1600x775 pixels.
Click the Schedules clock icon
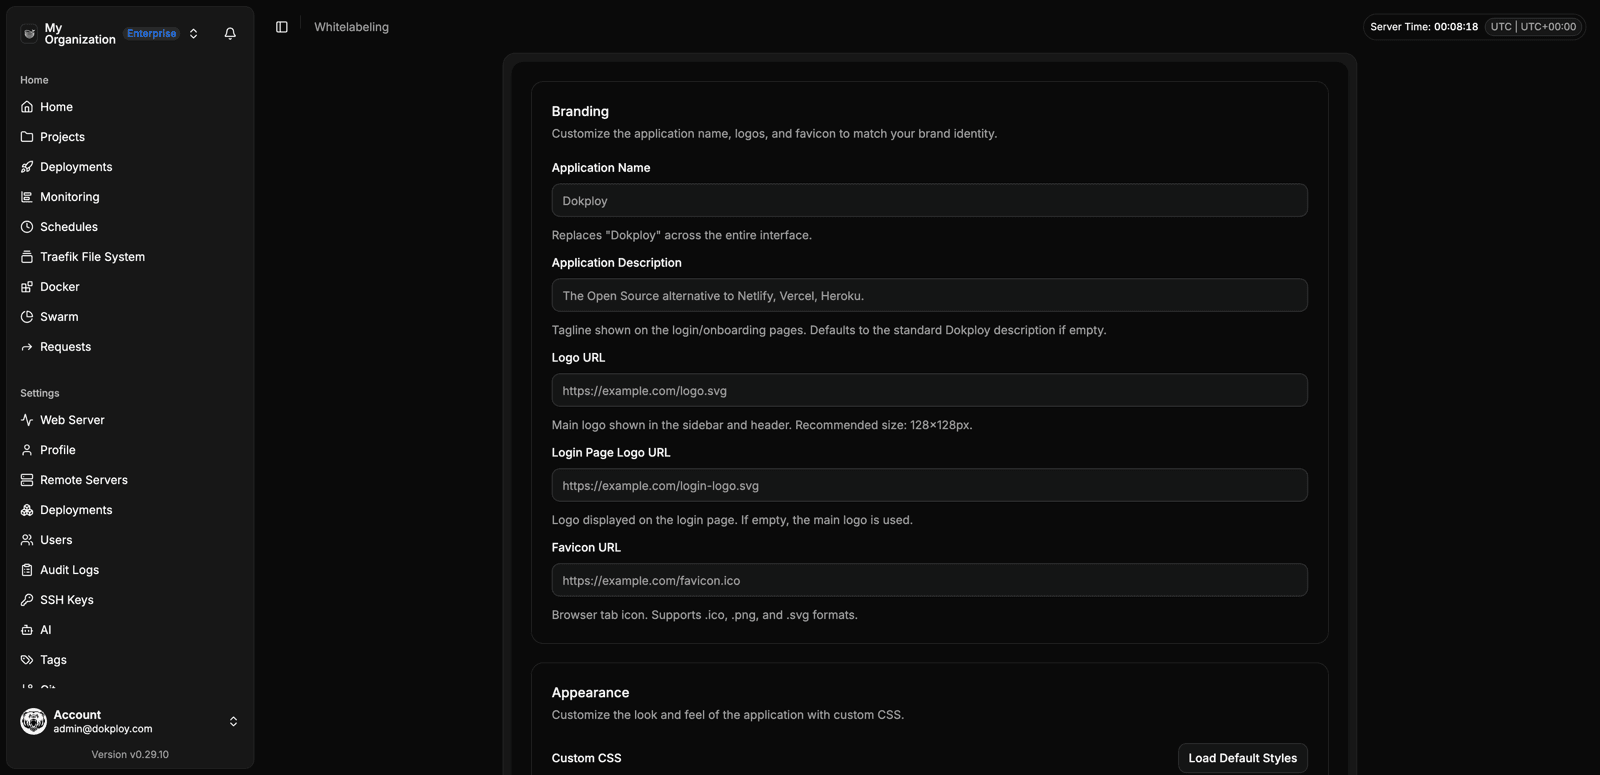click(x=27, y=227)
